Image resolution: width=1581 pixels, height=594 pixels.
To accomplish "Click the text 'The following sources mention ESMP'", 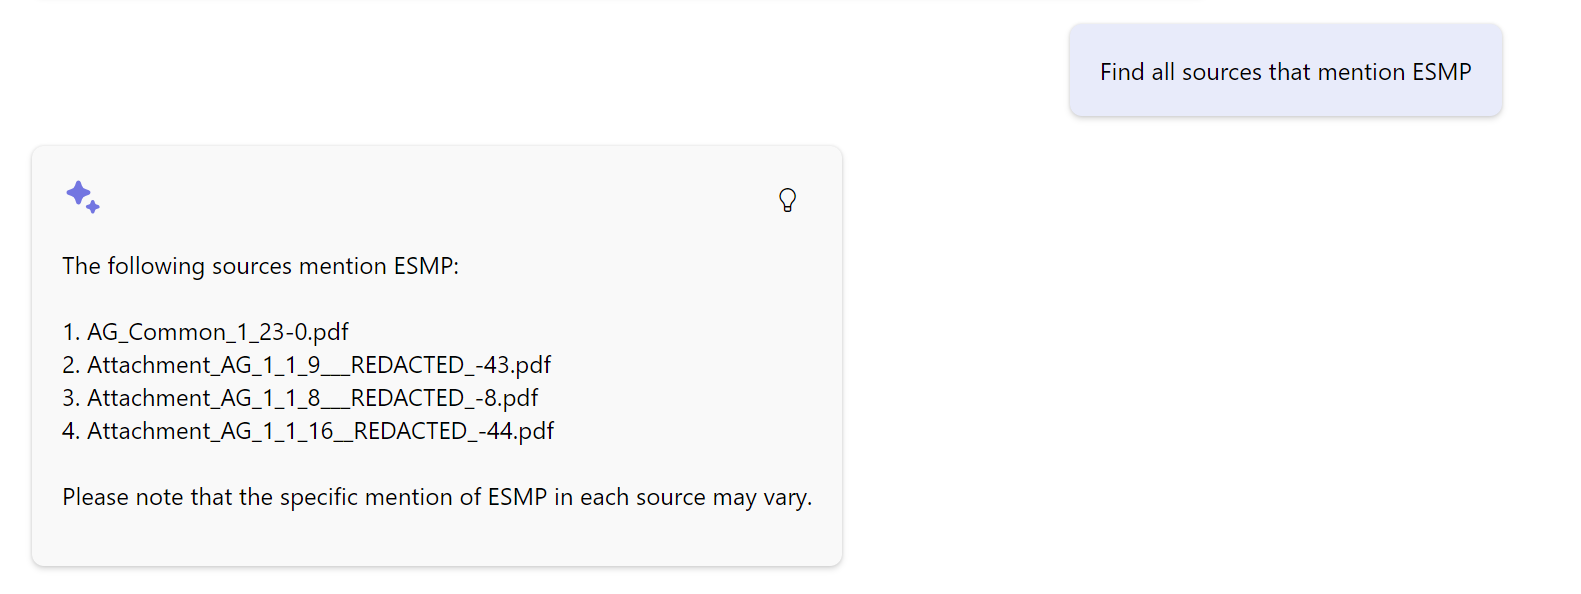I will tap(260, 266).
